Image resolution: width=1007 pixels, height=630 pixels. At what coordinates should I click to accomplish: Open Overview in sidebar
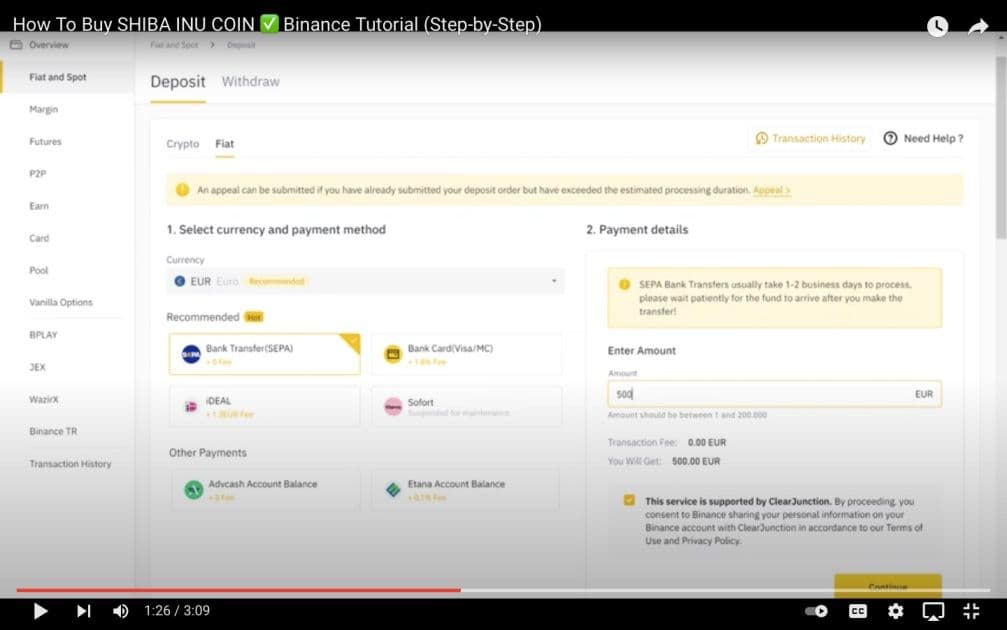(49, 45)
